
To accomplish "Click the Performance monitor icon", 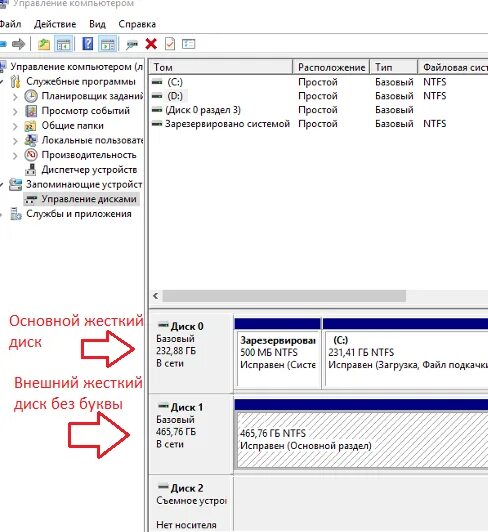I will click(31, 155).
